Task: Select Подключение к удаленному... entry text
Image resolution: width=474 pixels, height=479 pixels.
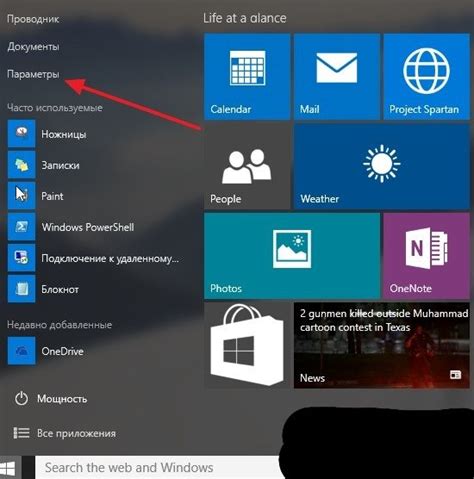Action: [x=110, y=258]
